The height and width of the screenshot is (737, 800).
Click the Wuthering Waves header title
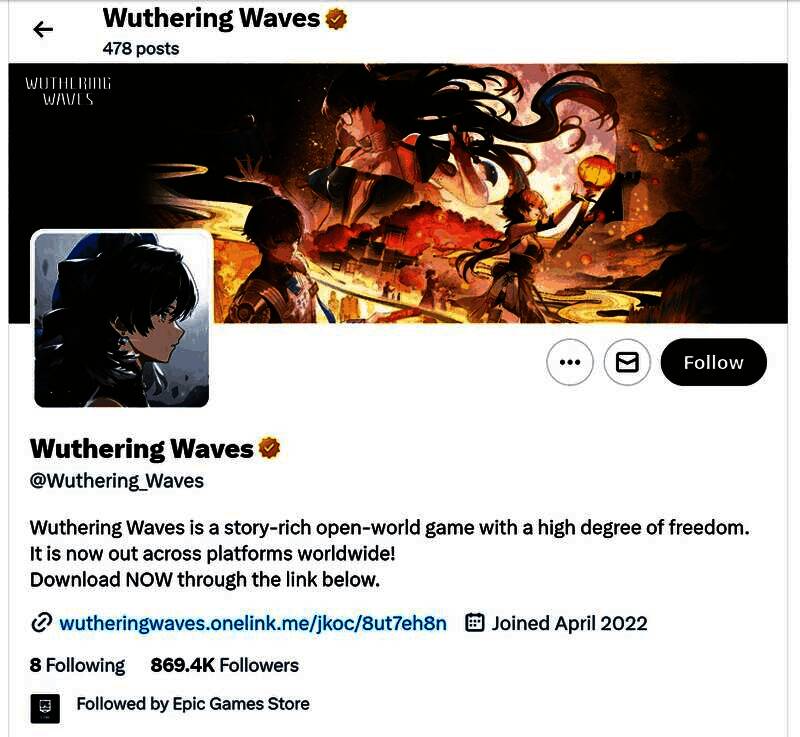211,18
